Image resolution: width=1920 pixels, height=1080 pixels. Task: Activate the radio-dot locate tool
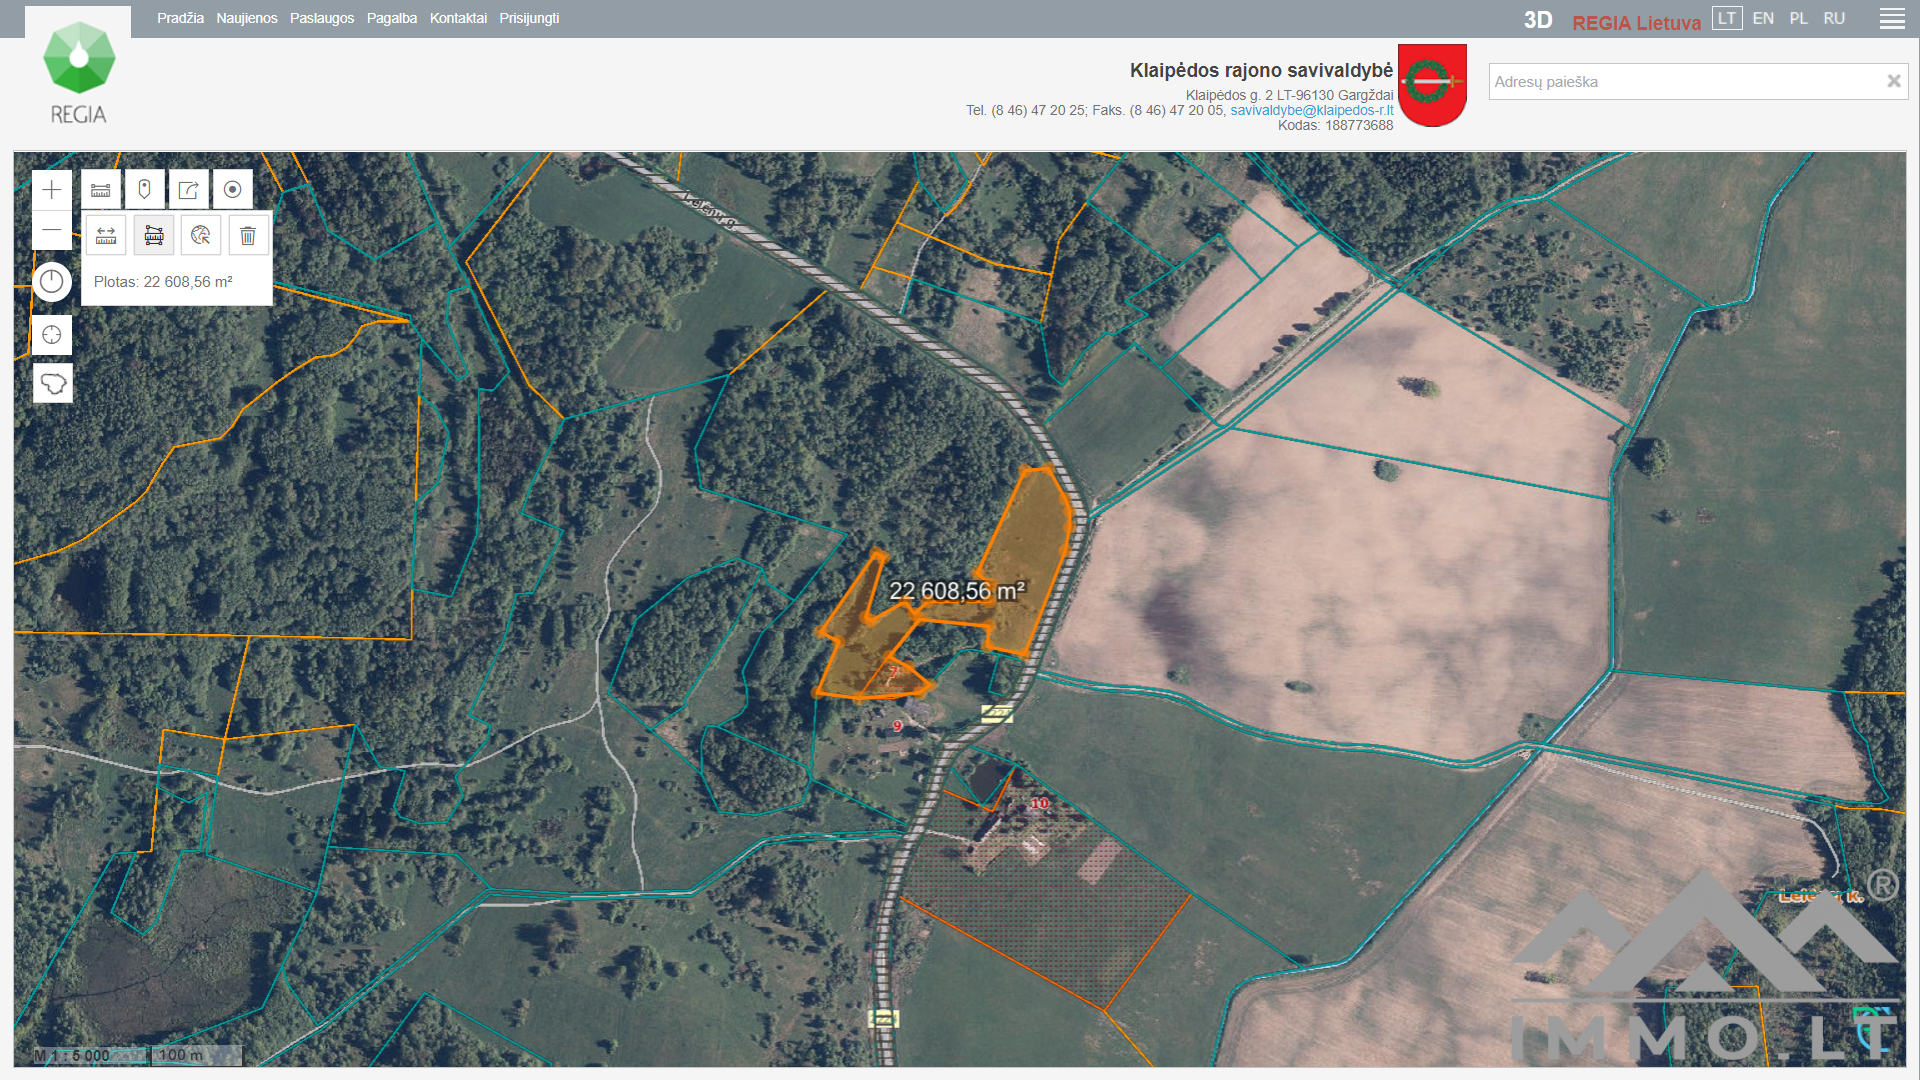tap(233, 190)
